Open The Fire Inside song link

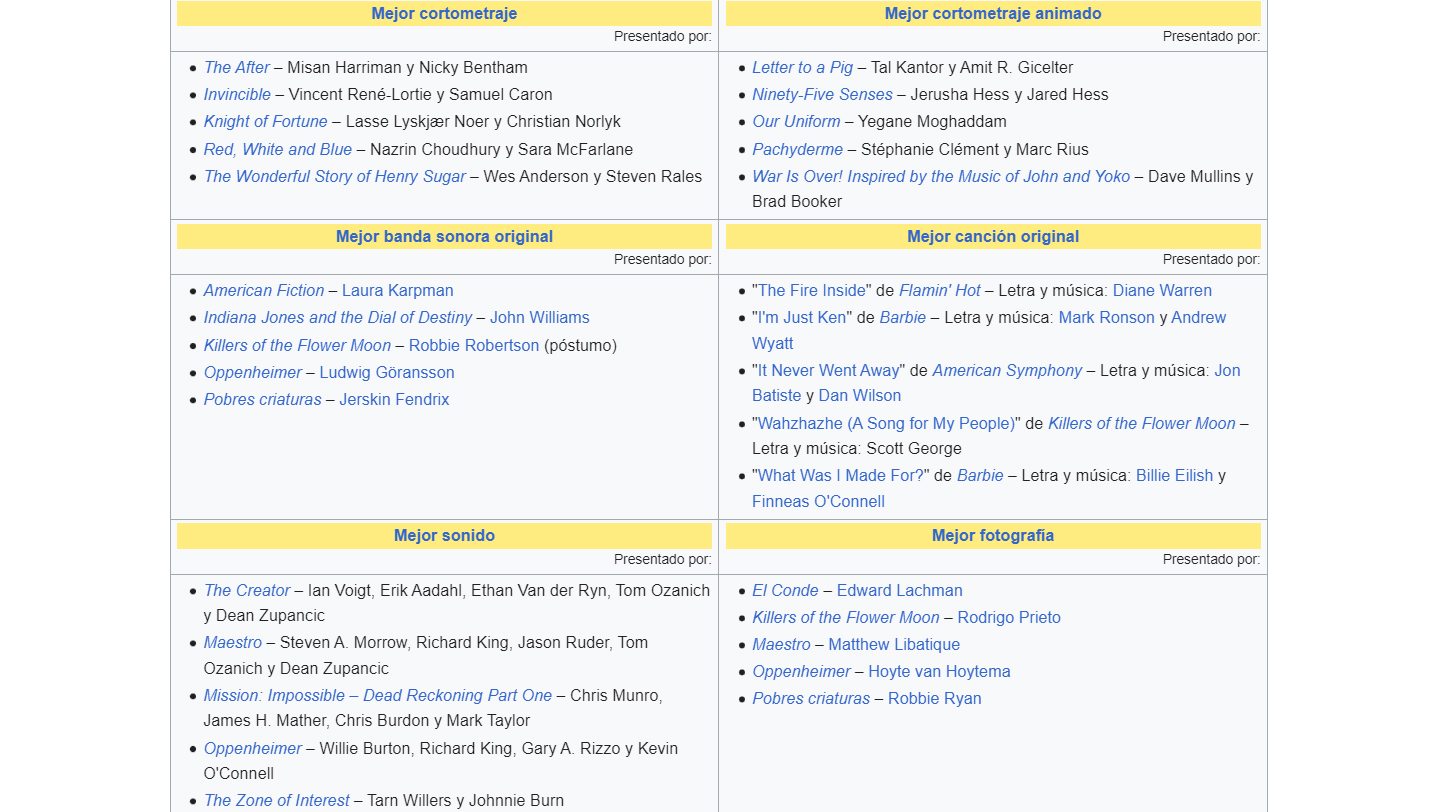coord(812,291)
